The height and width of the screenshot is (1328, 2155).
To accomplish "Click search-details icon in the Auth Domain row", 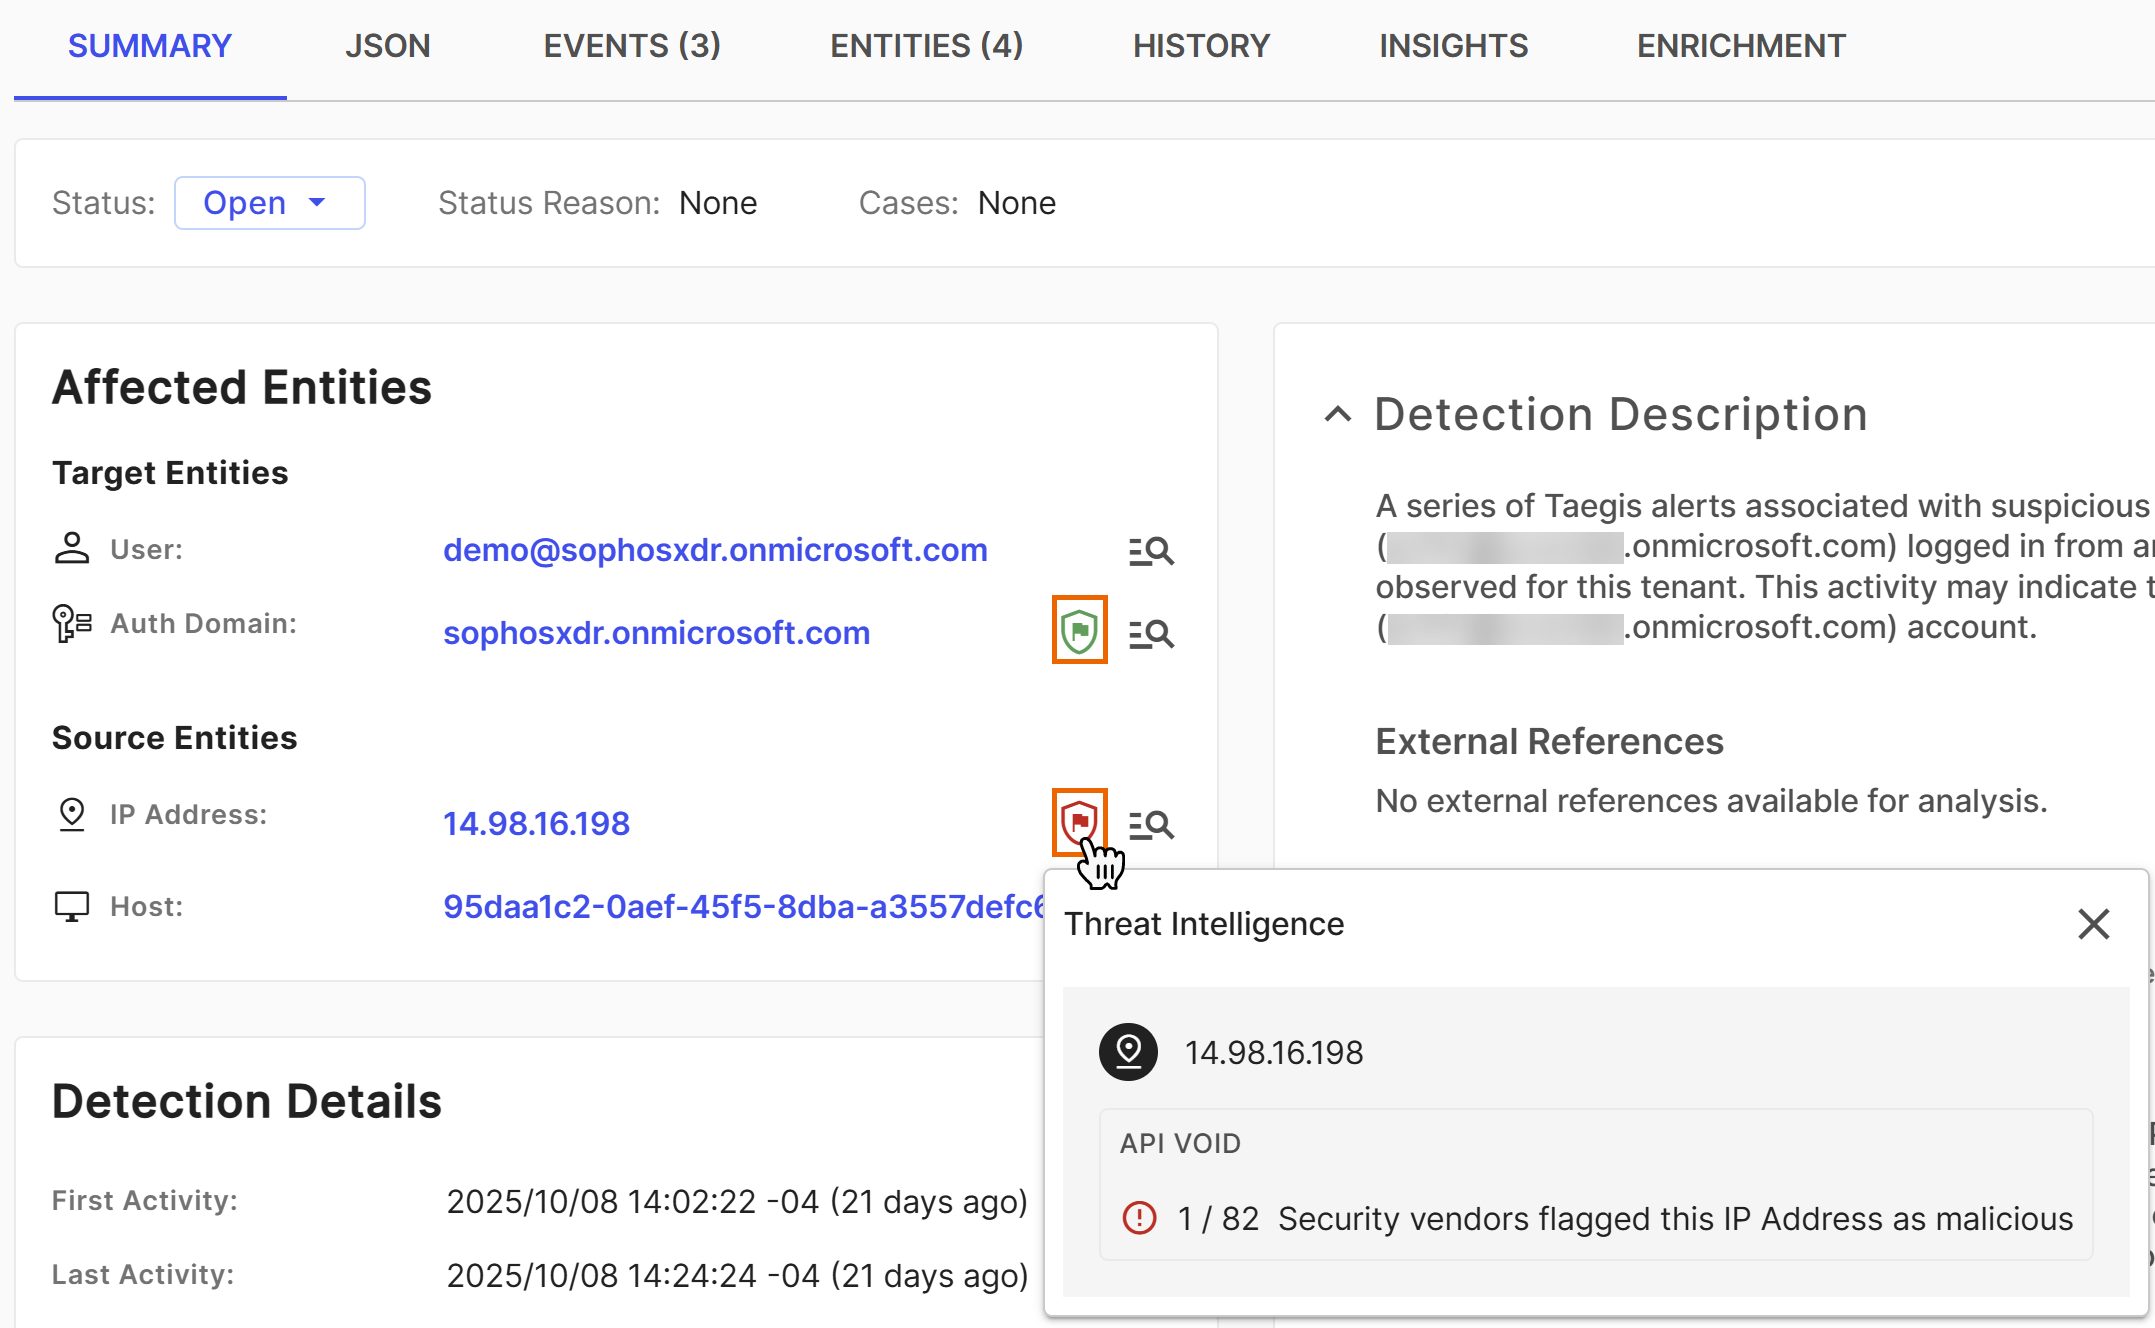I will pos(1151,634).
